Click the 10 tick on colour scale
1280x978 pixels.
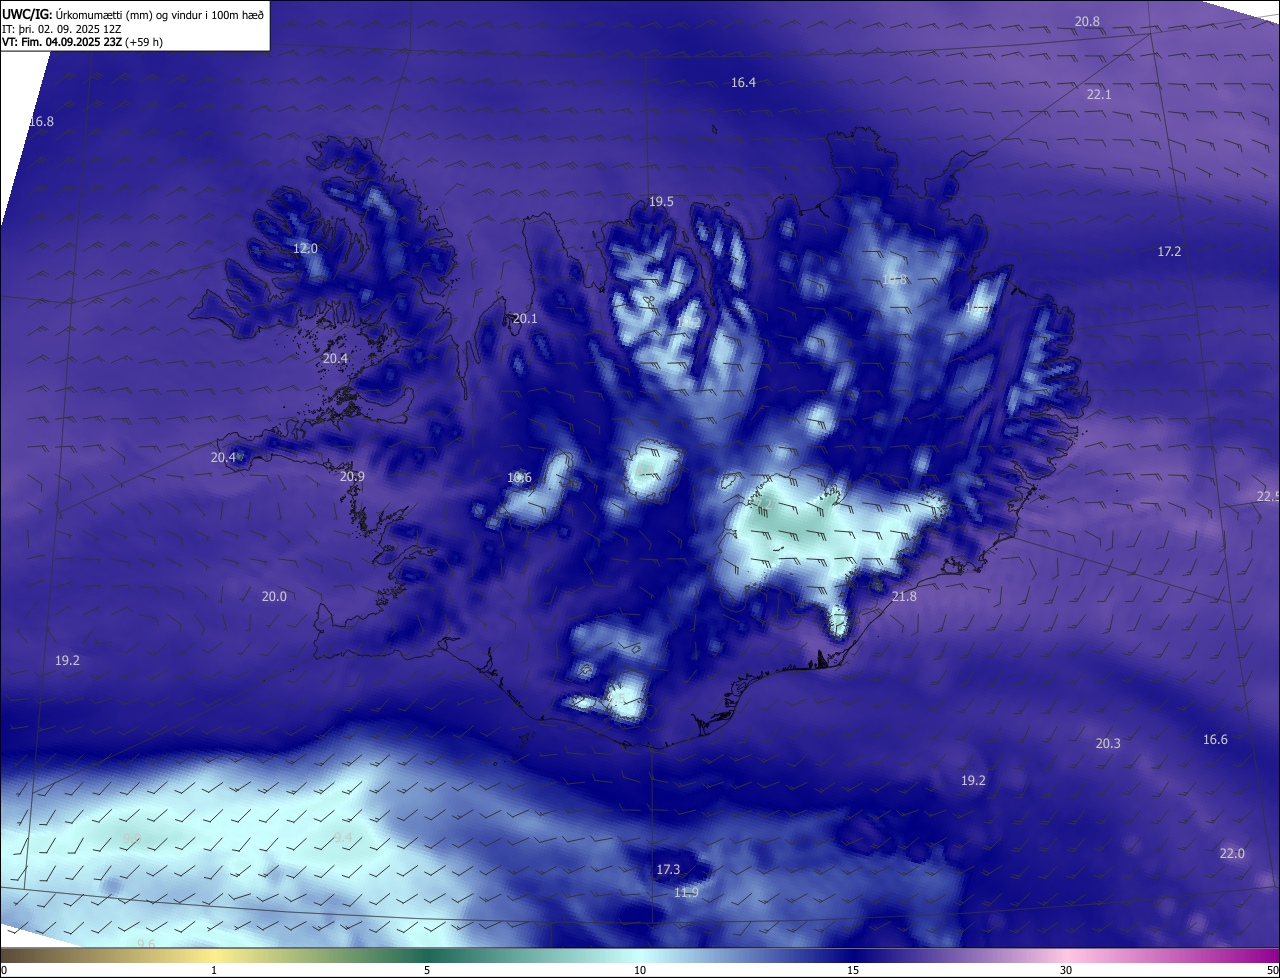640,971
